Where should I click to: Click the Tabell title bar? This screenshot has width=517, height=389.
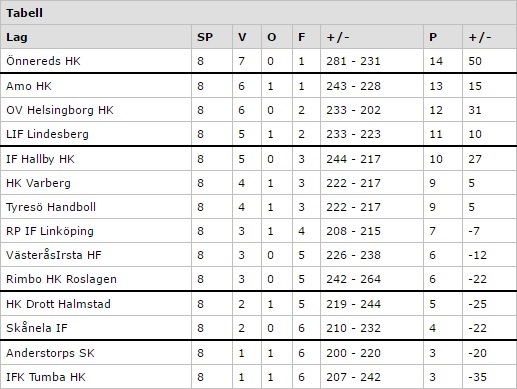[x=258, y=13]
